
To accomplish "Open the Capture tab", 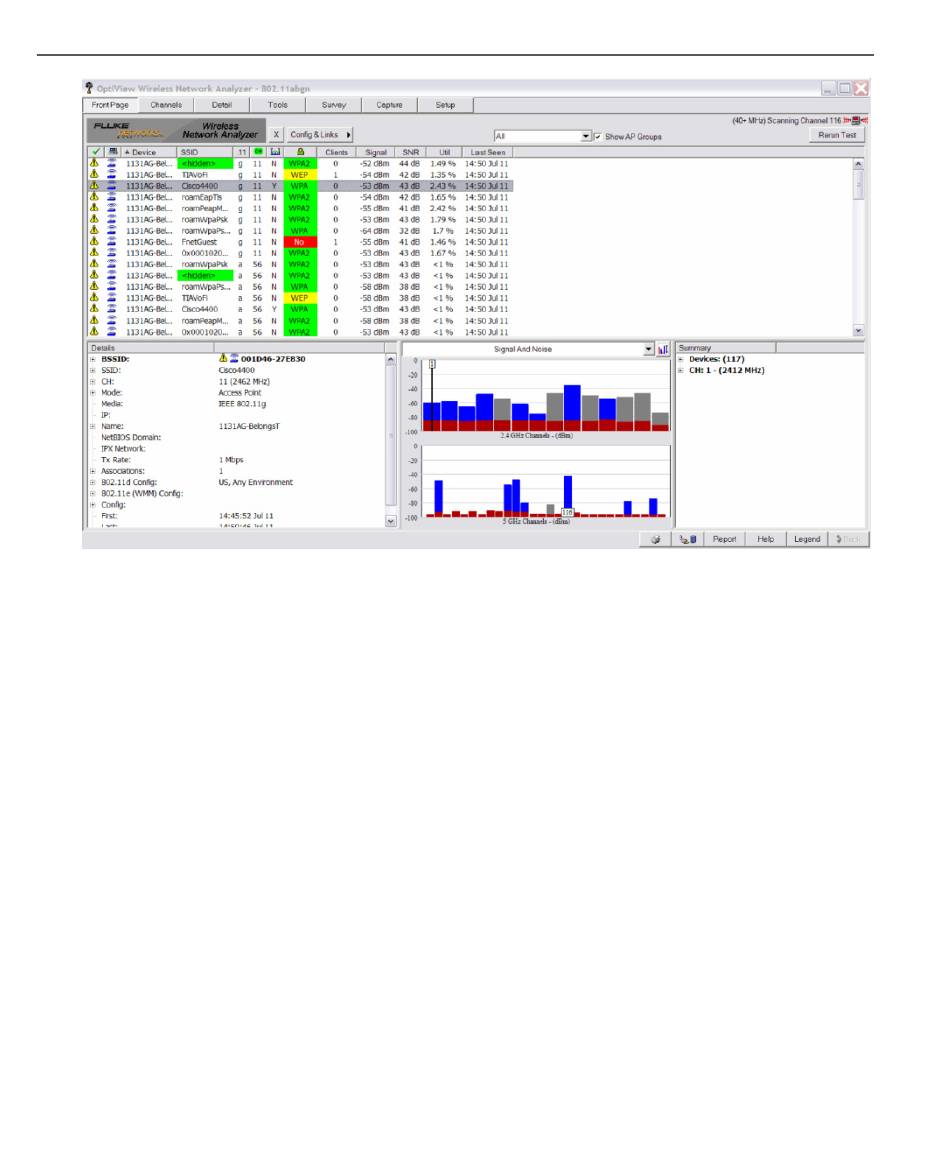I will click(x=390, y=105).
